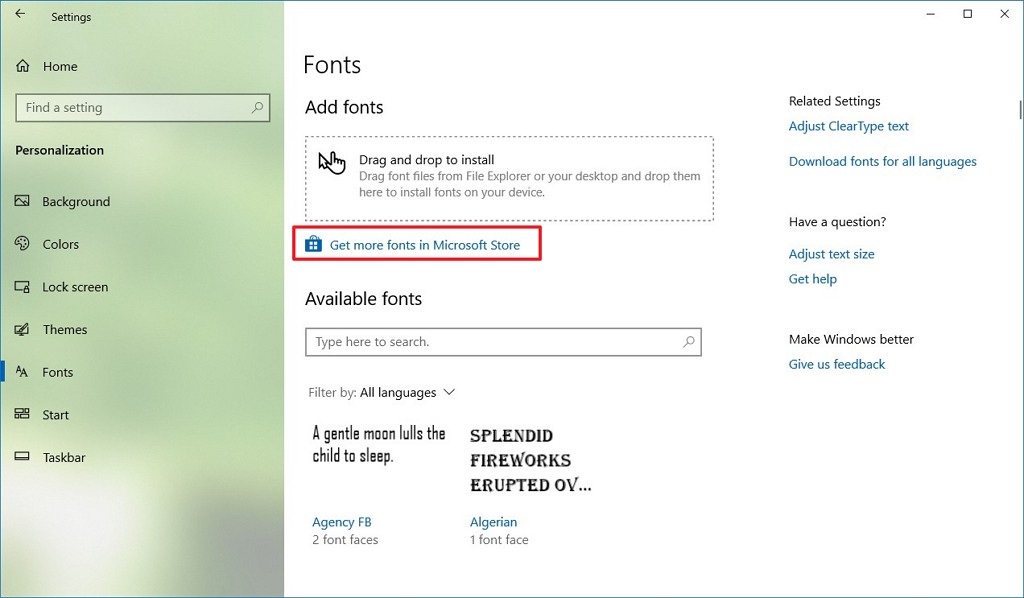The width and height of the screenshot is (1024, 598).
Task: Click Get more fonts in Microsoft Store
Action: 424,245
